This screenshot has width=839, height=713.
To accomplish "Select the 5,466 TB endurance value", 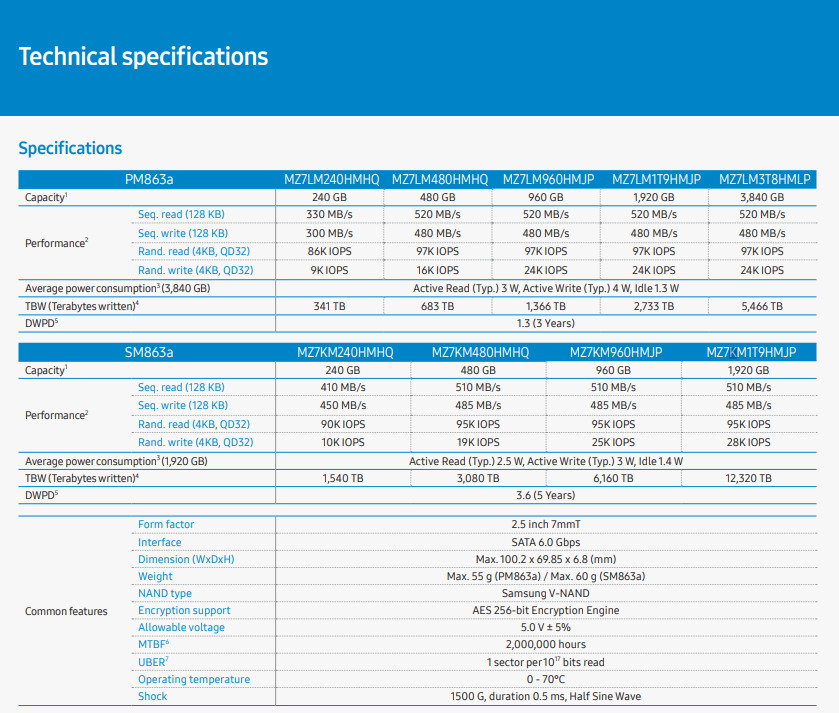I will [762, 306].
